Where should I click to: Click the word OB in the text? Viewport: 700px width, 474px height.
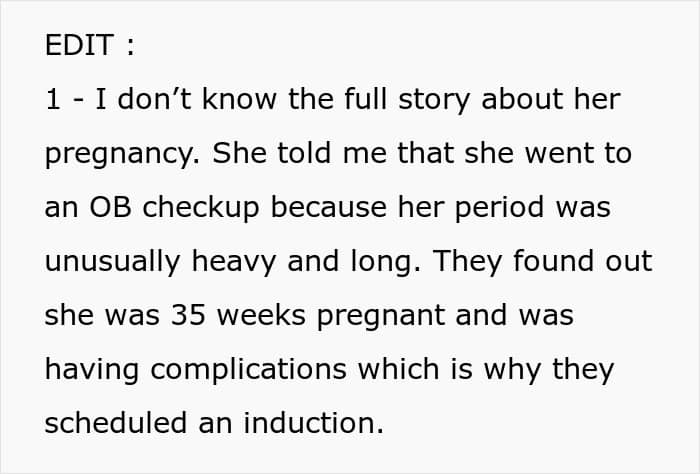(110, 207)
